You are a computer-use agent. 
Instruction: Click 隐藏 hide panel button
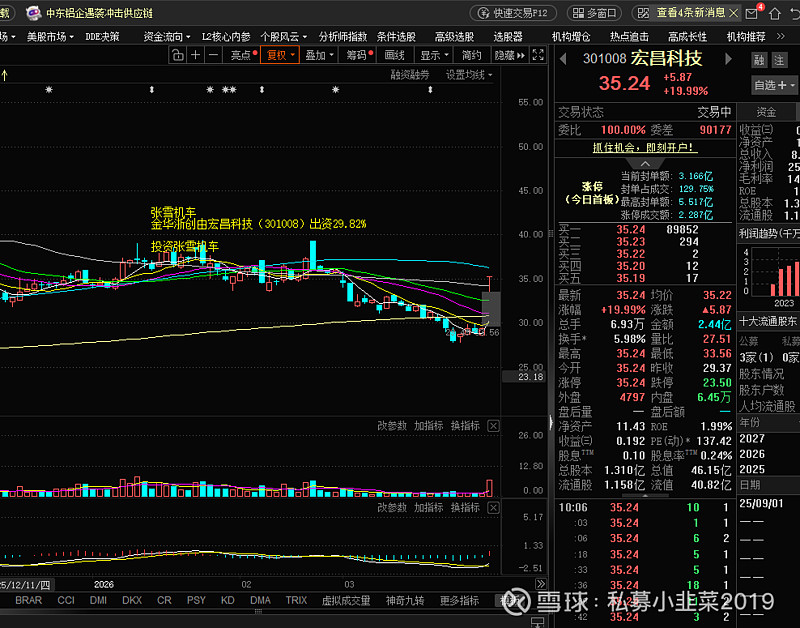(509, 55)
